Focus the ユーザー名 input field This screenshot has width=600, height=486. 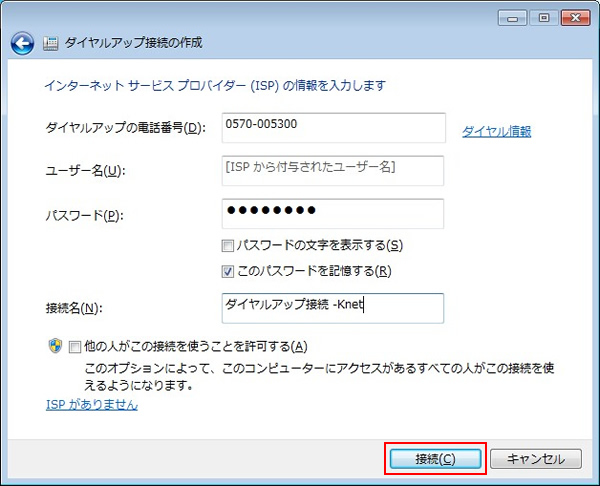coord(333,171)
